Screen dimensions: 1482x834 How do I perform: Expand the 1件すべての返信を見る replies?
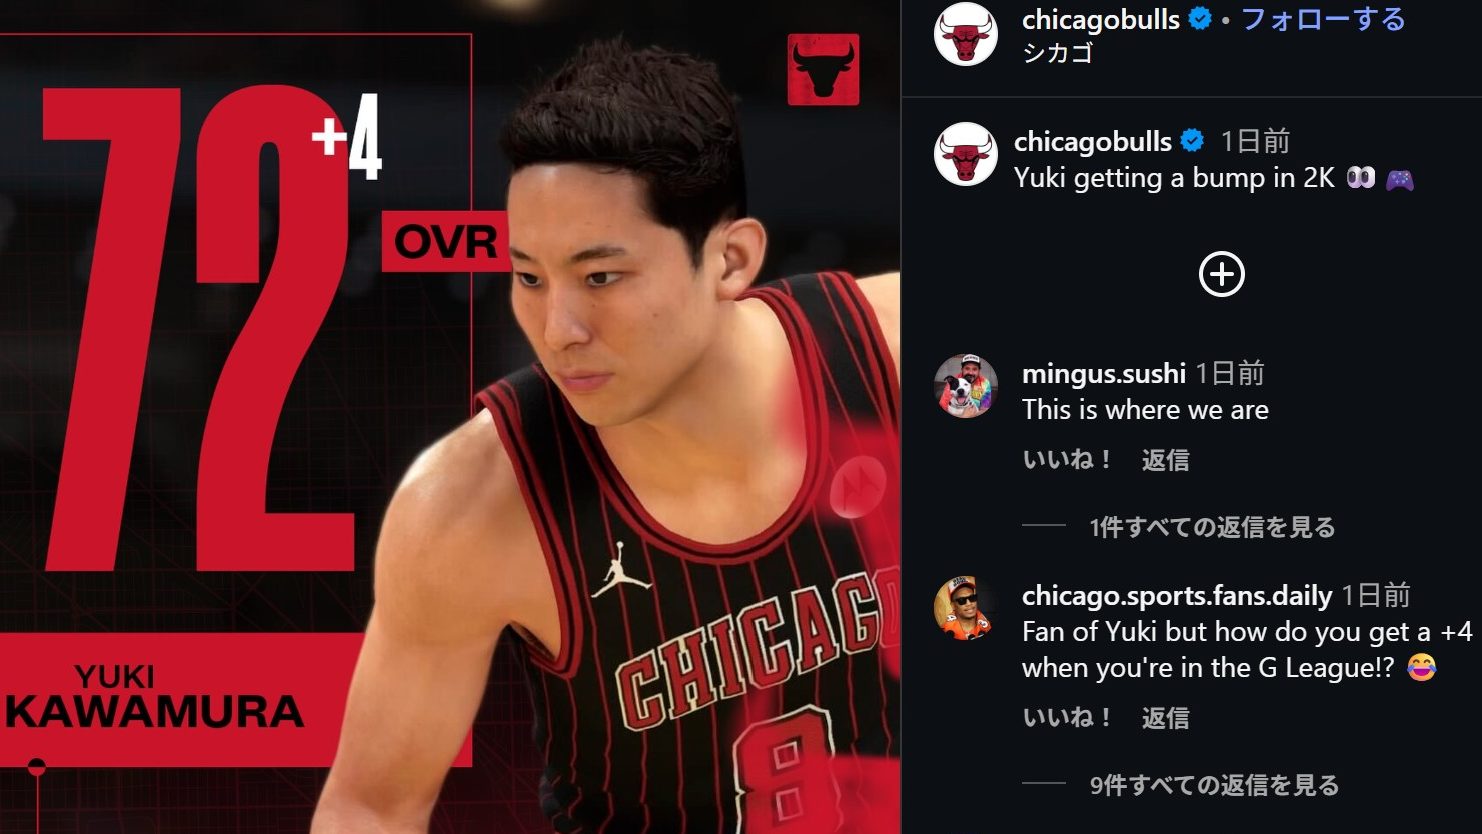pos(1212,527)
